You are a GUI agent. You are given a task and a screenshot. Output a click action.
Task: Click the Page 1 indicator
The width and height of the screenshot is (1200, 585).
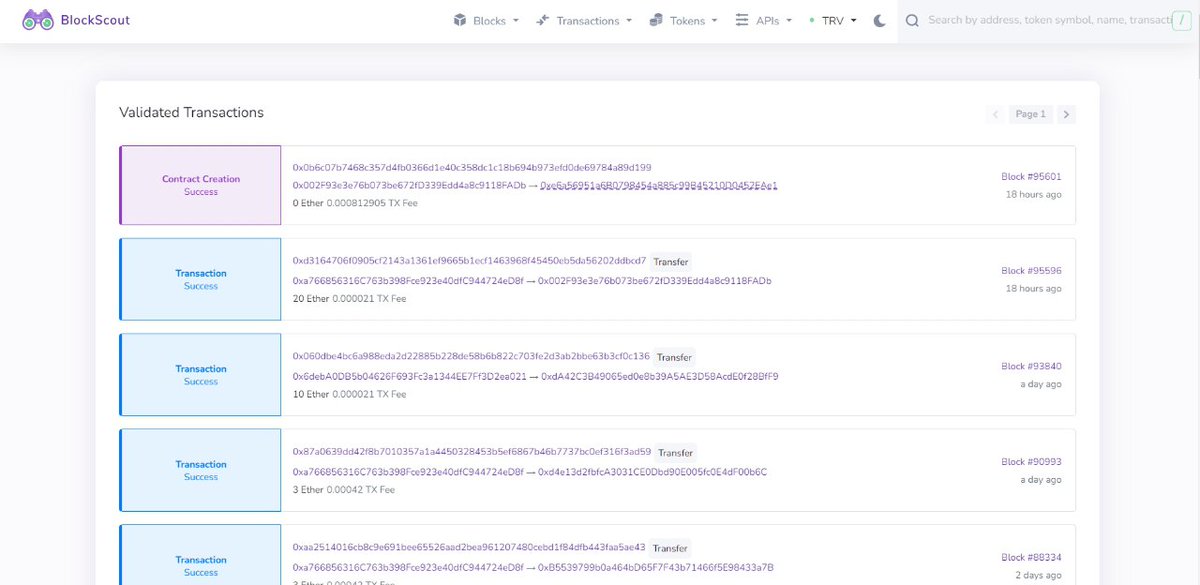[x=1030, y=114]
